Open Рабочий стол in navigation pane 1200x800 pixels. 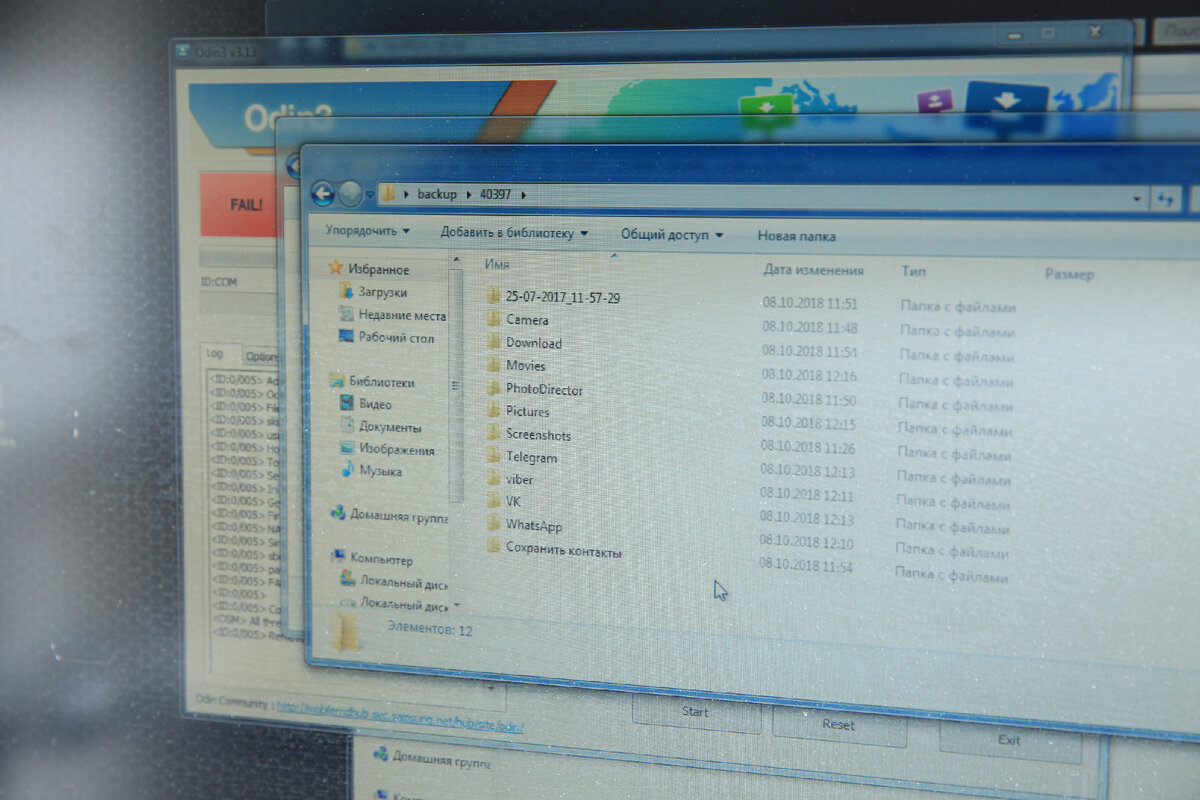pos(387,338)
